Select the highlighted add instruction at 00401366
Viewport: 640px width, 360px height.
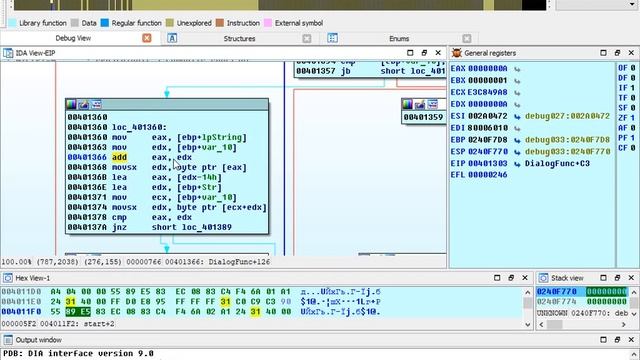[x=119, y=157]
